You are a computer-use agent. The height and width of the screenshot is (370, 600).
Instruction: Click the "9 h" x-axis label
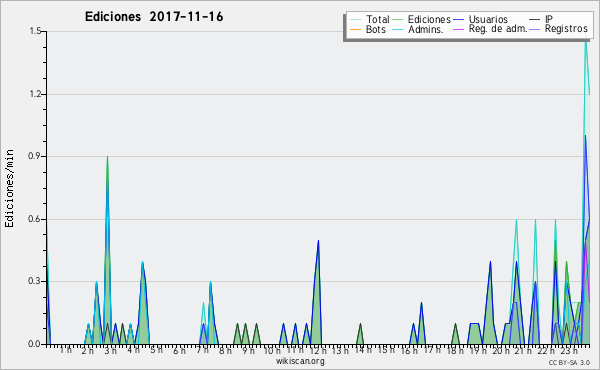248,351
